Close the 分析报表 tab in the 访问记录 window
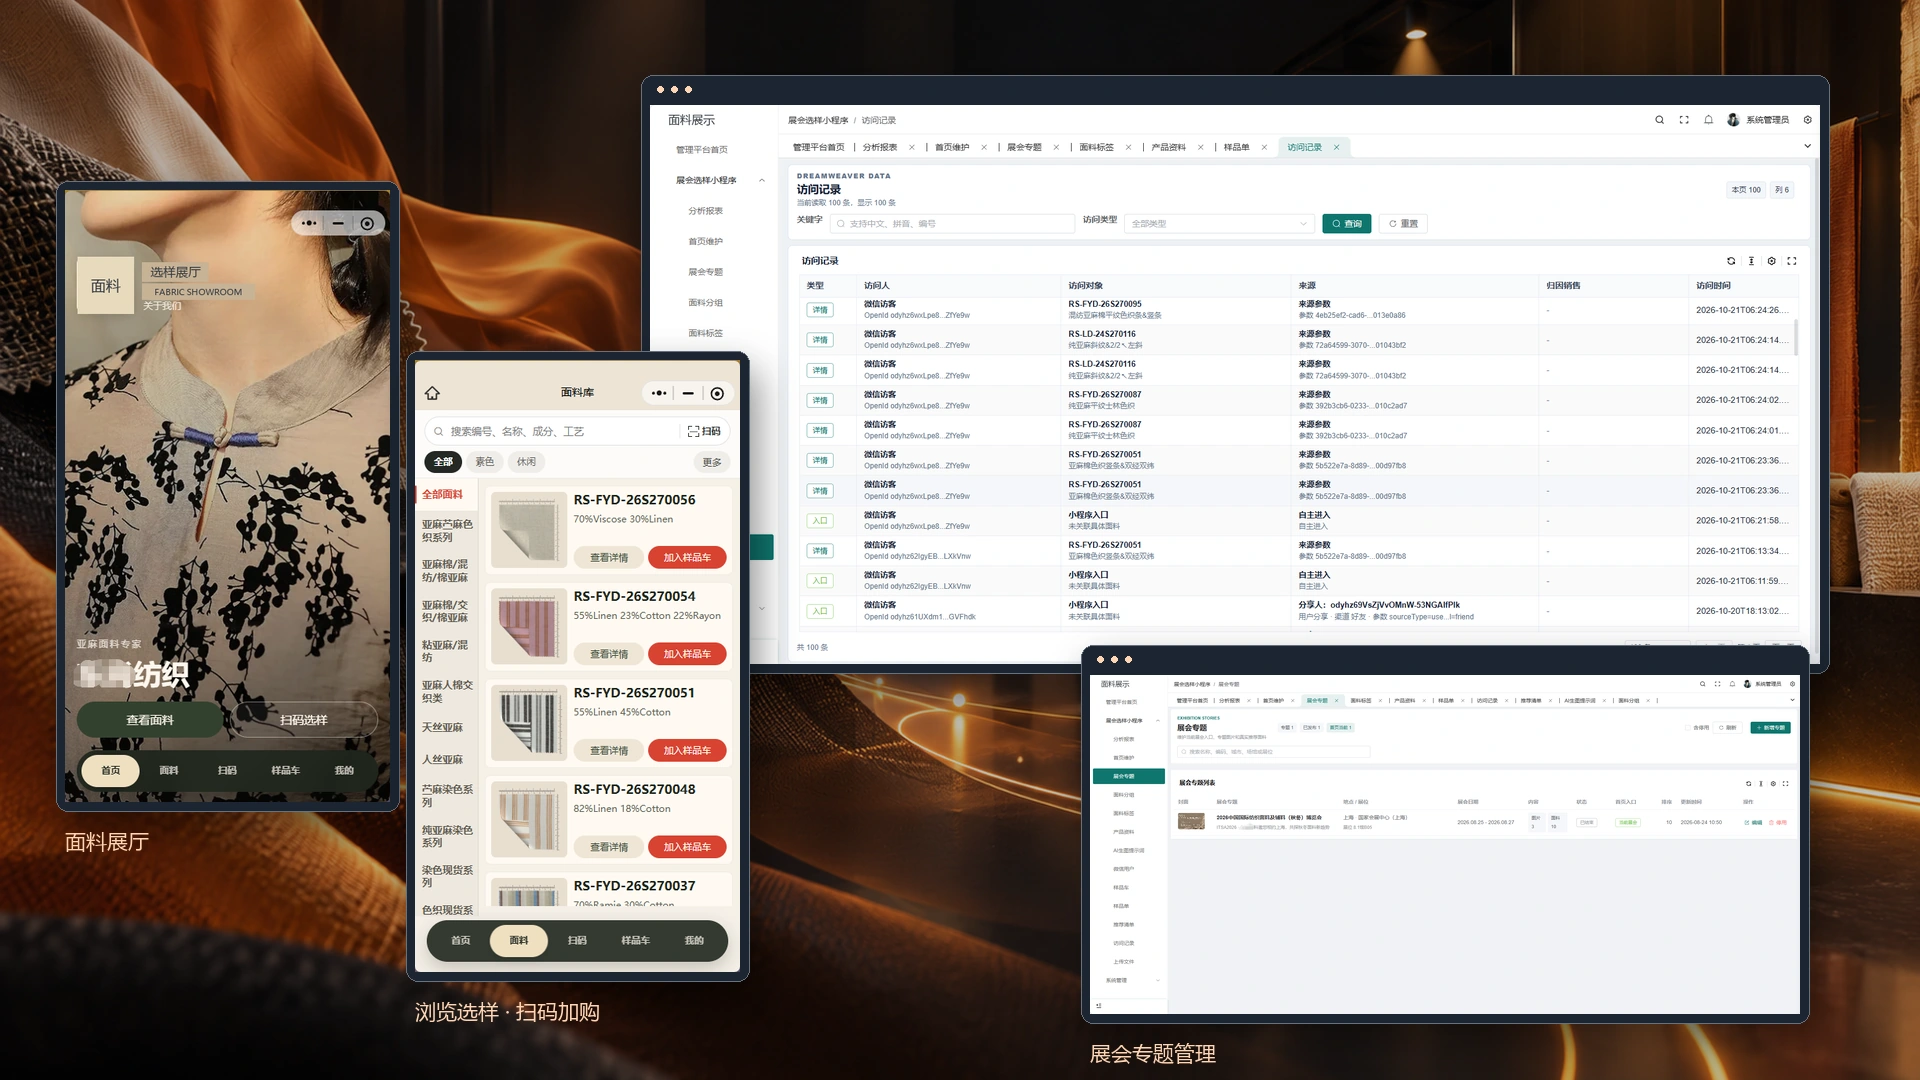This screenshot has width=1920, height=1080. coord(912,147)
